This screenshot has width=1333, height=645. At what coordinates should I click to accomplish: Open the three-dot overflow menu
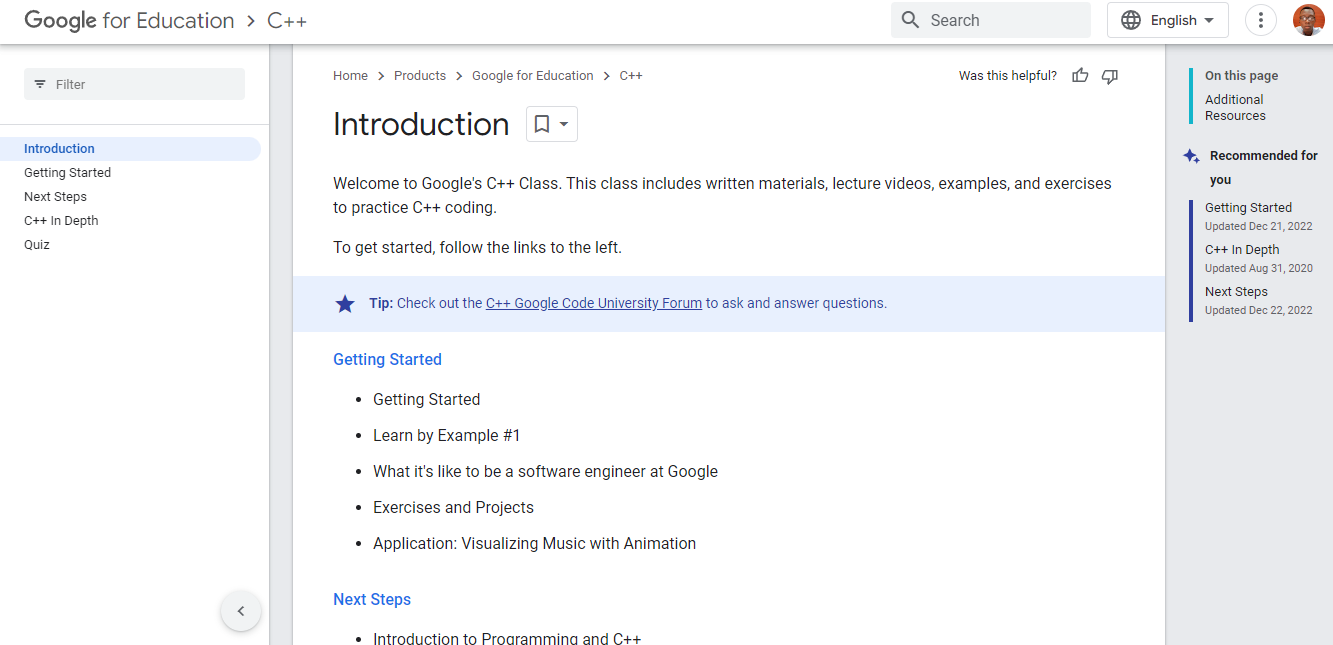tap(1260, 20)
